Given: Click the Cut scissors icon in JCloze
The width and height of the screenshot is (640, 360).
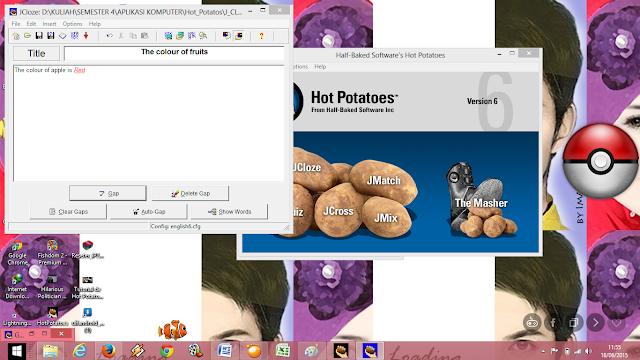Looking at the screenshot, I should click(121, 36).
